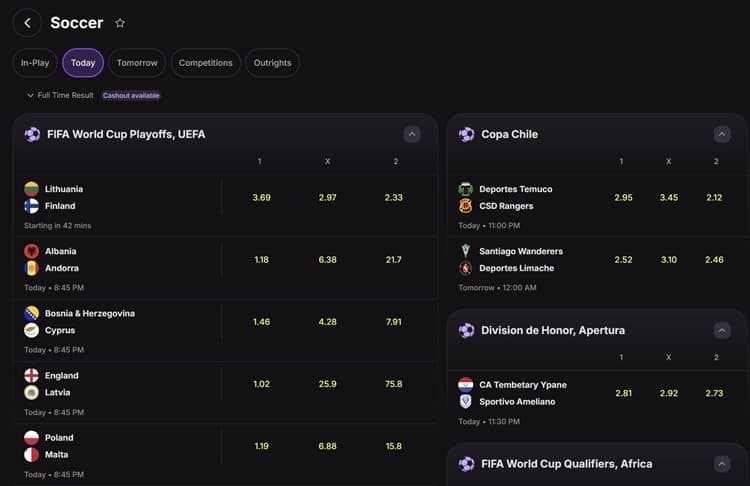Select the In-Play tab
The height and width of the screenshot is (486, 750).
pos(35,63)
